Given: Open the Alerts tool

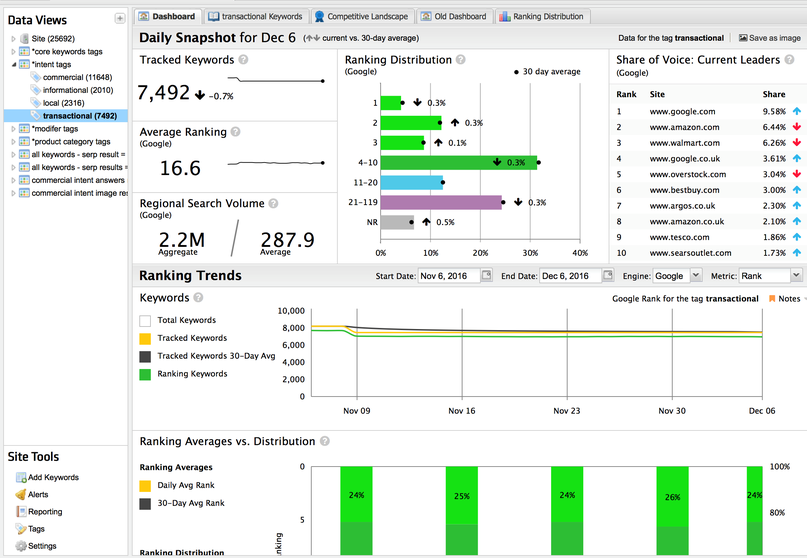Looking at the screenshot, I should [38, 495].
